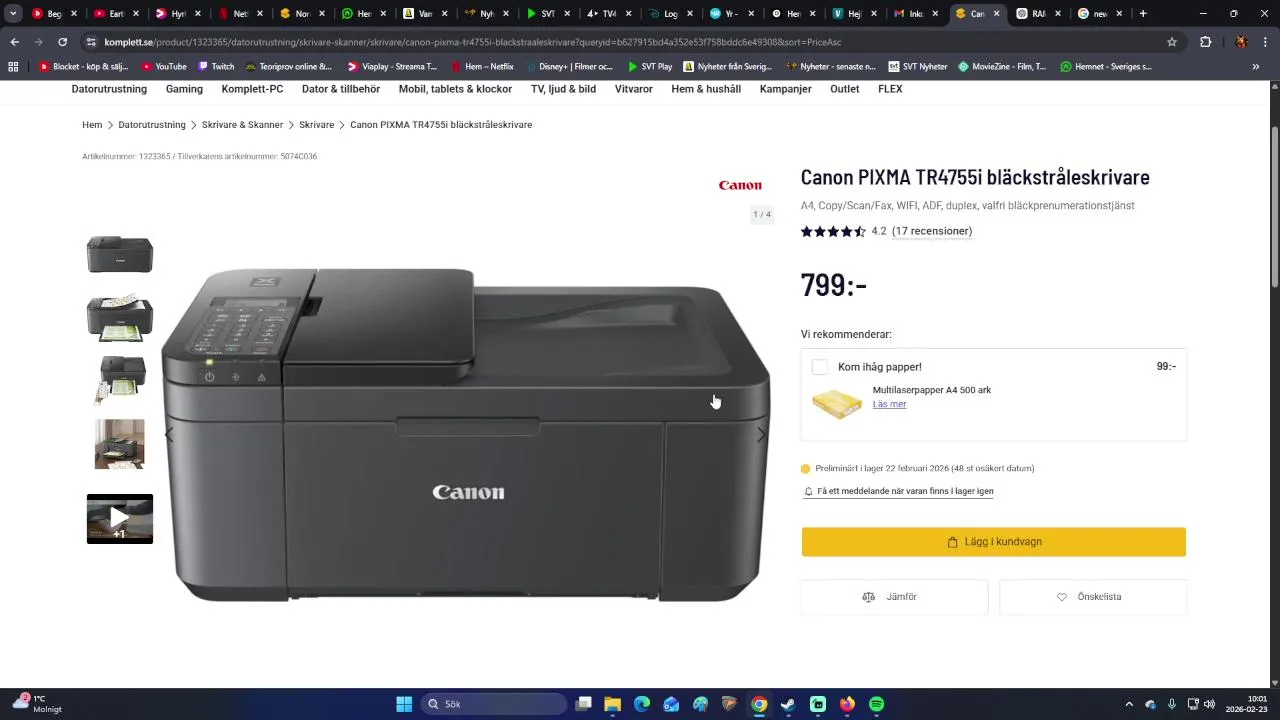Image resolution: width=1280 pixels, height=720 pixels.
Task: Click the Önskelista wishlist button
Action: (x=1092, y=597)
